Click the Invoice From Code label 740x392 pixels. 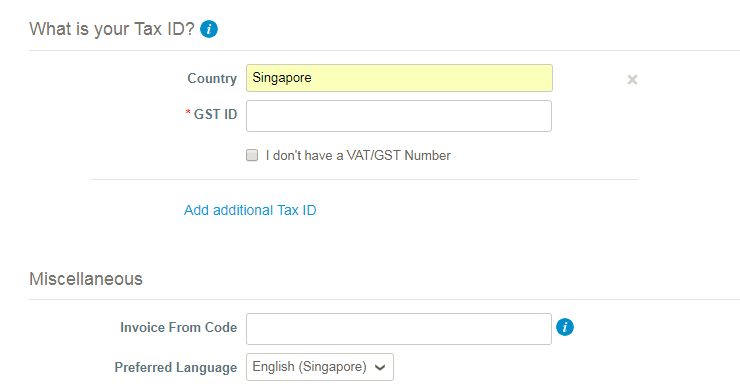pyautogui.click(x=178, y=327)
